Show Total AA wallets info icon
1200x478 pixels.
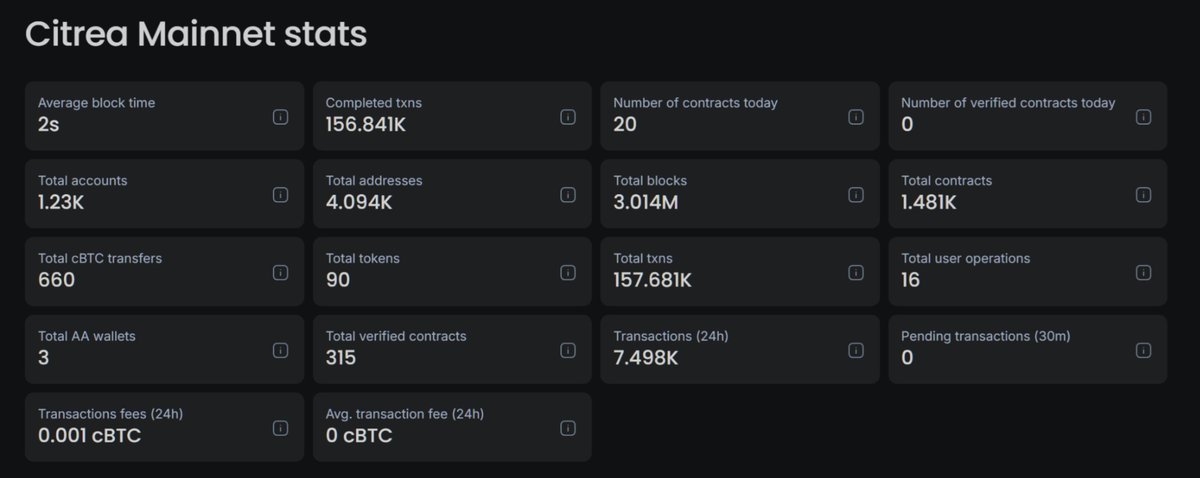pyautogui.click(x=280, y=350)
